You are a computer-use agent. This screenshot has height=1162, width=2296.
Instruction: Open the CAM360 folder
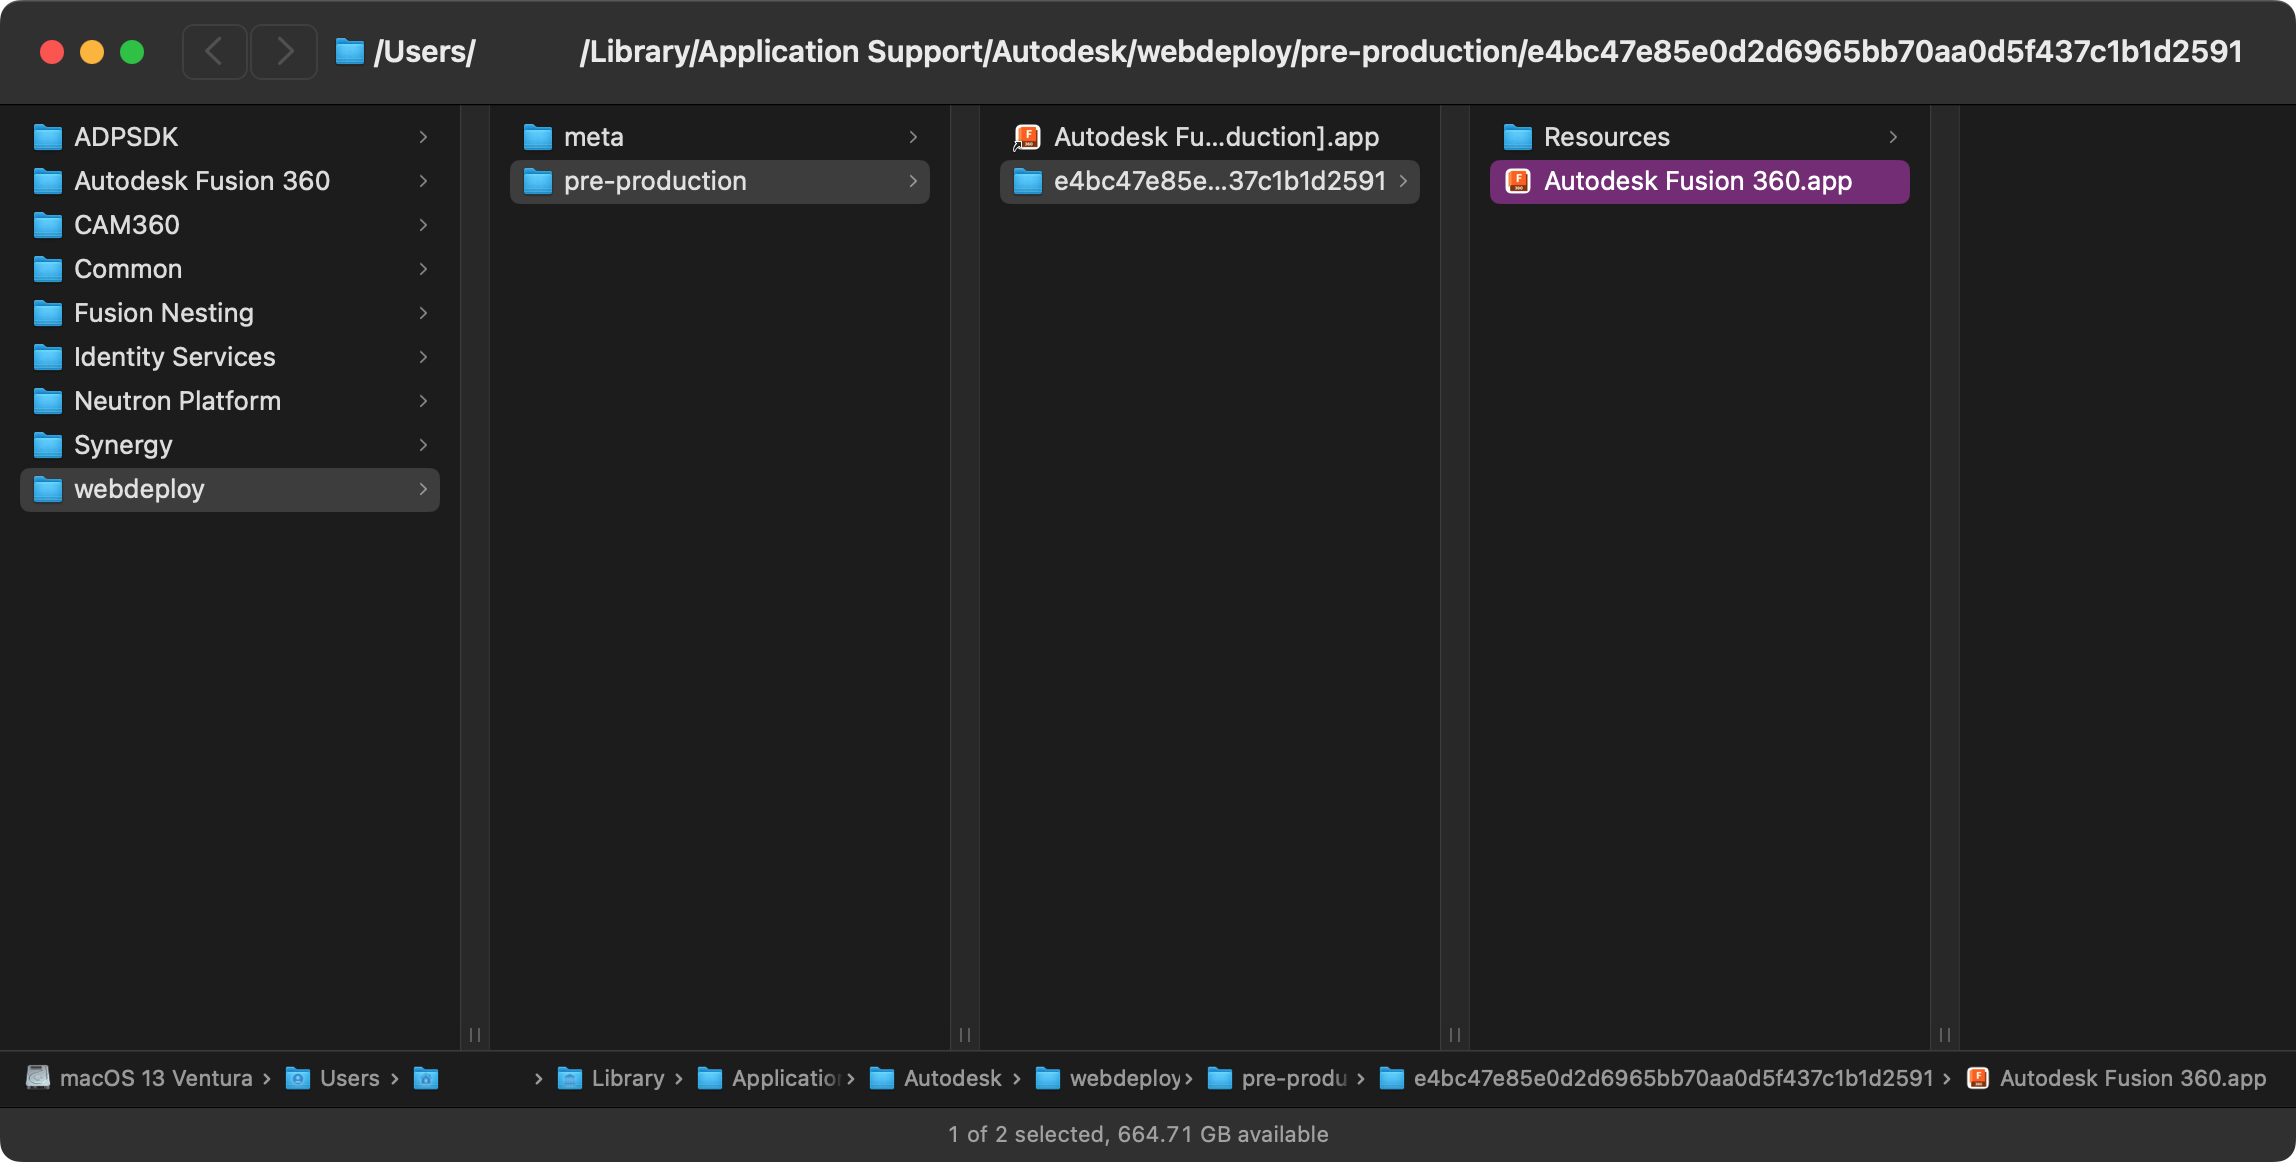pyautogui.click(x=126, y=225)
